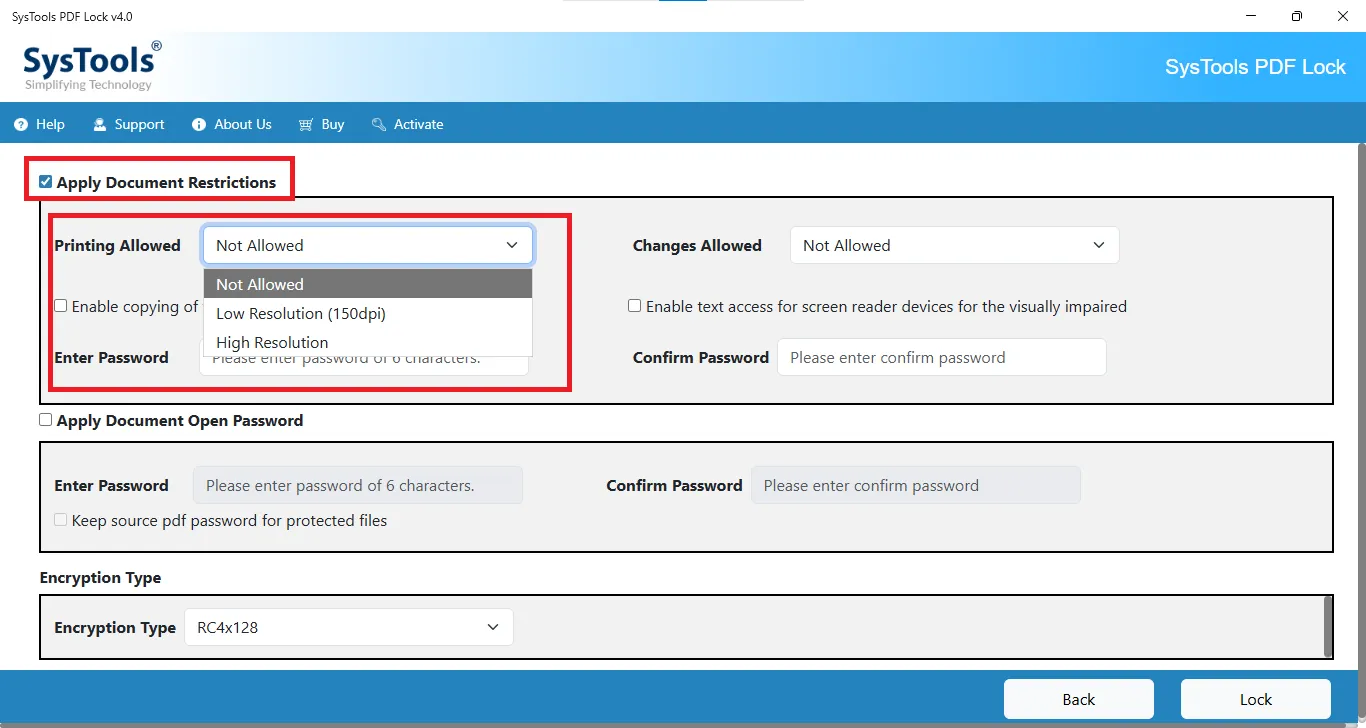Click the Encryption Type panel scrollbar
The height and width of the screenshot is (728, 1366).
tap(1328, 627)
